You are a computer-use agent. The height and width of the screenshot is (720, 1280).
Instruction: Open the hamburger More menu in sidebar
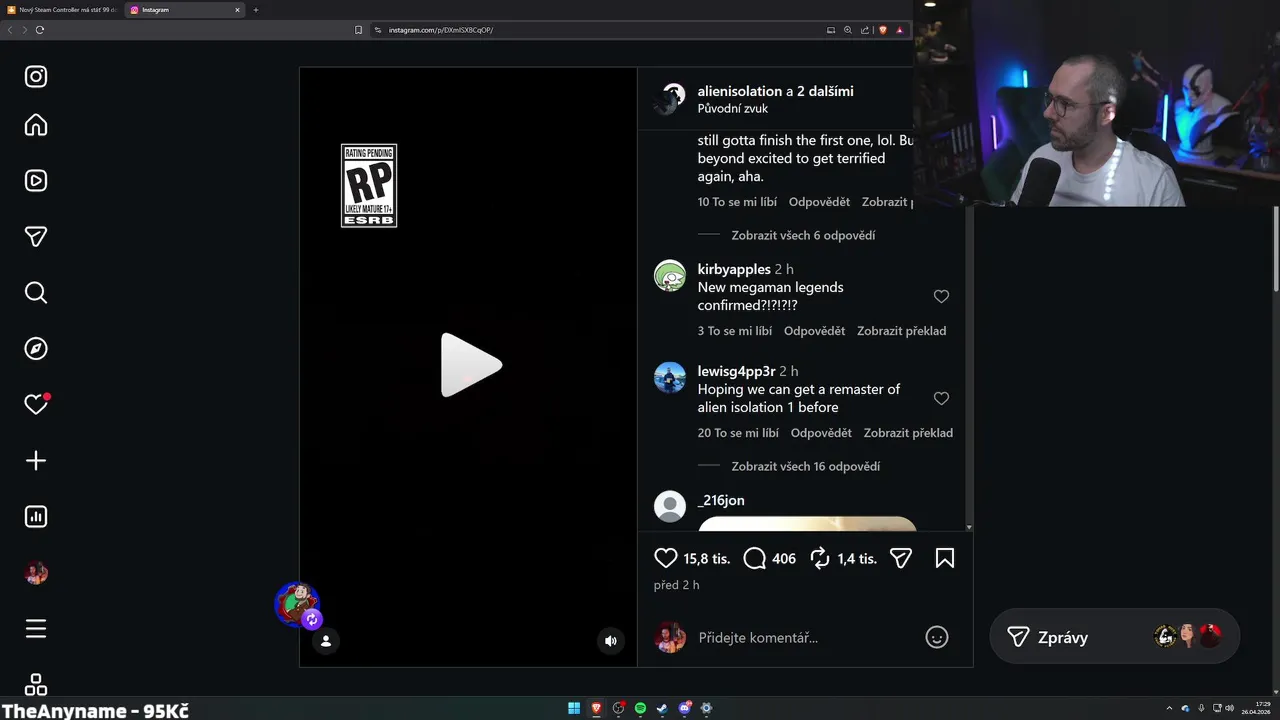pos(36,629)
